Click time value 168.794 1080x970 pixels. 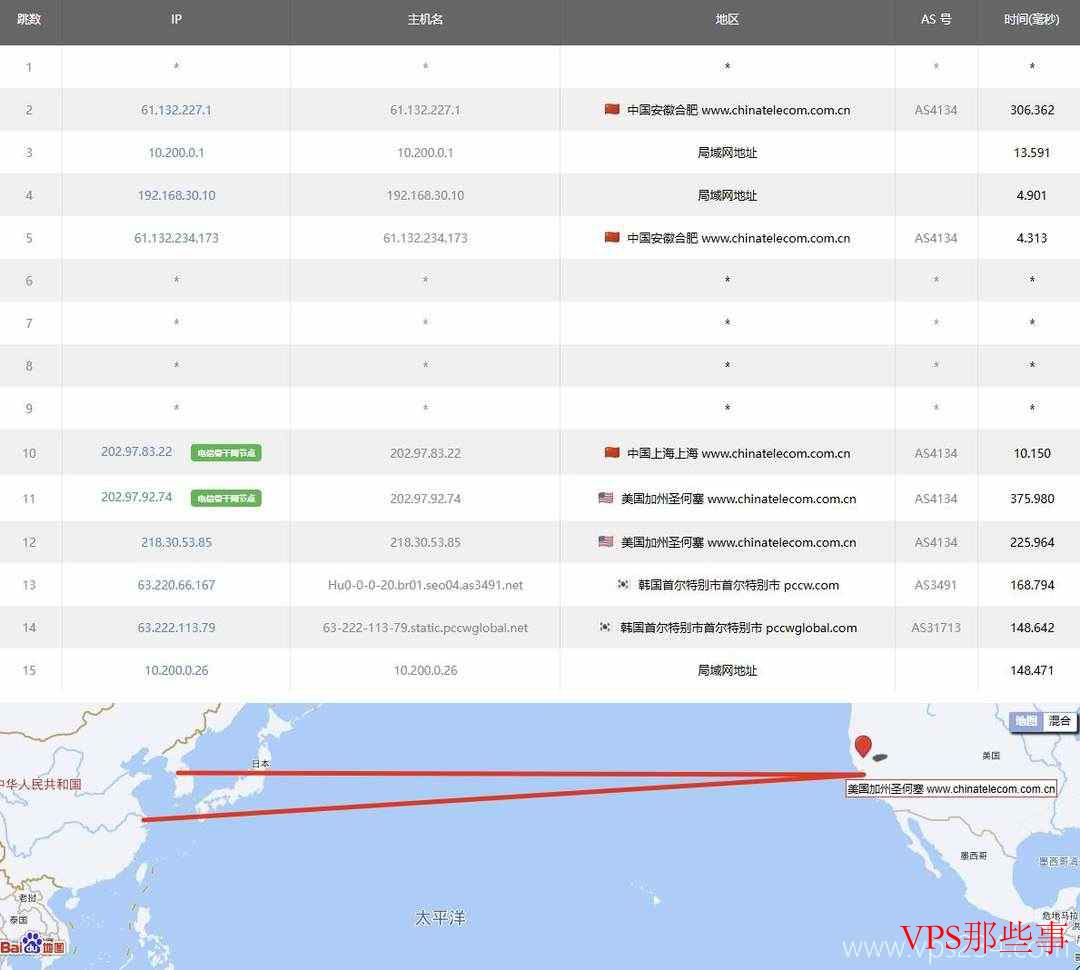[x=1032, y=585]
